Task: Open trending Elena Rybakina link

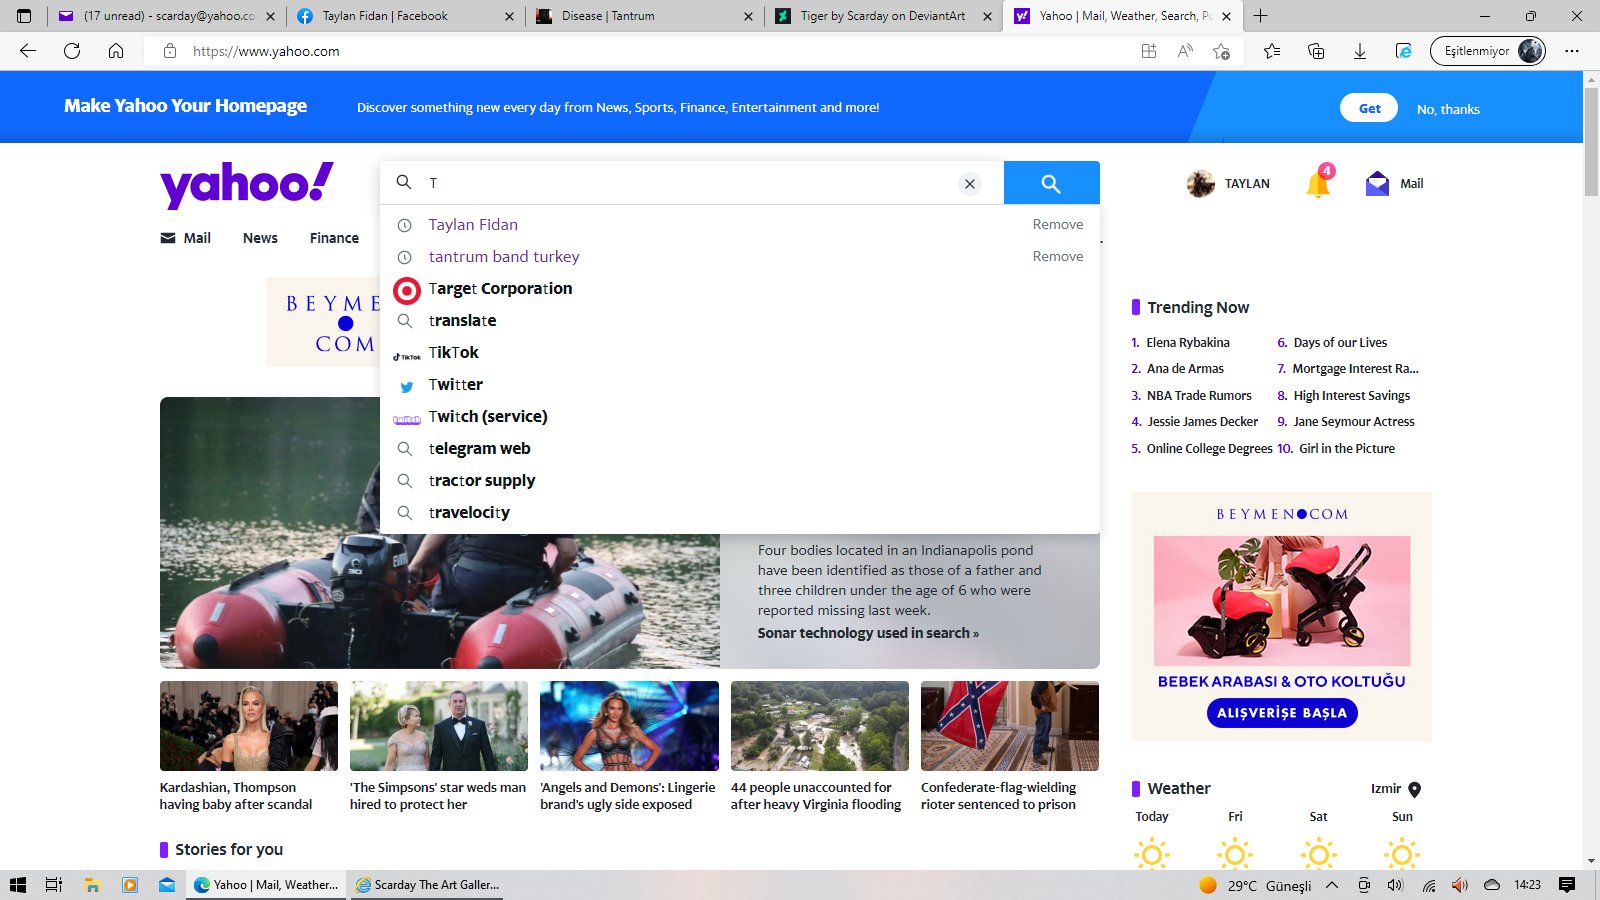Action: coord(1188,342)
